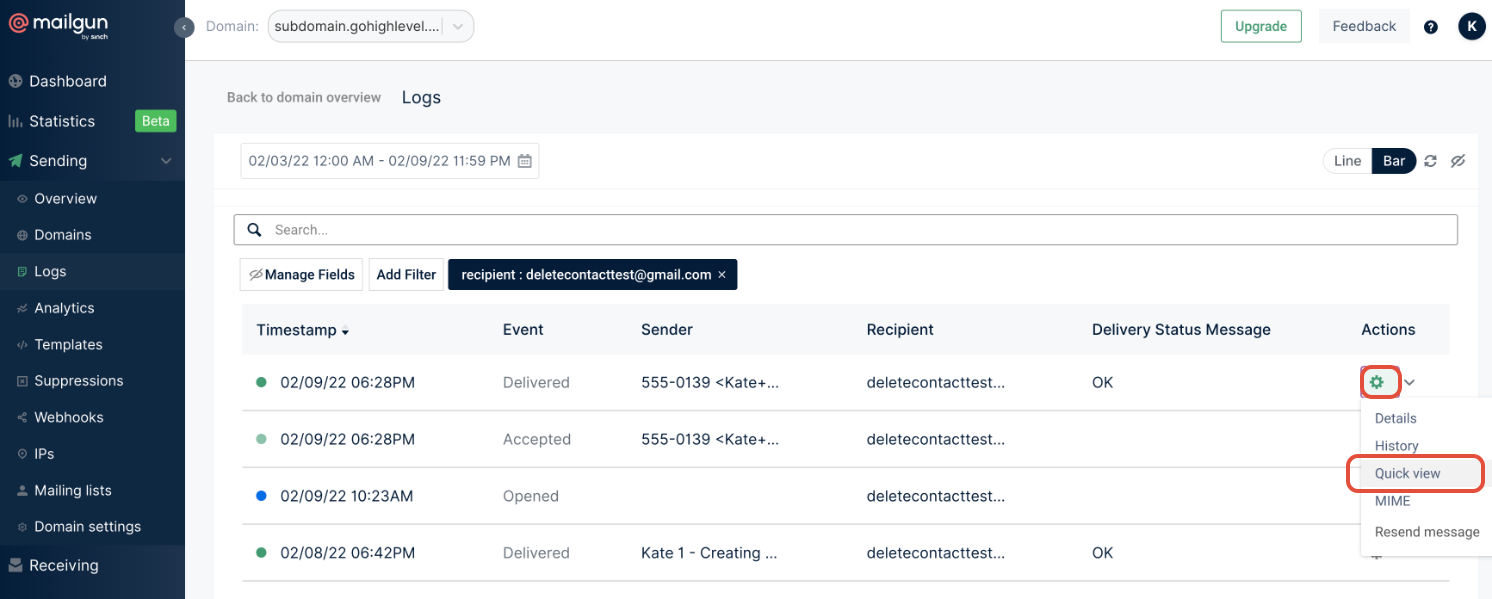The height and width of the screenshot is (599, 1492).
Task: Open the help question mark icon
Action: (x=1430, y=27)
